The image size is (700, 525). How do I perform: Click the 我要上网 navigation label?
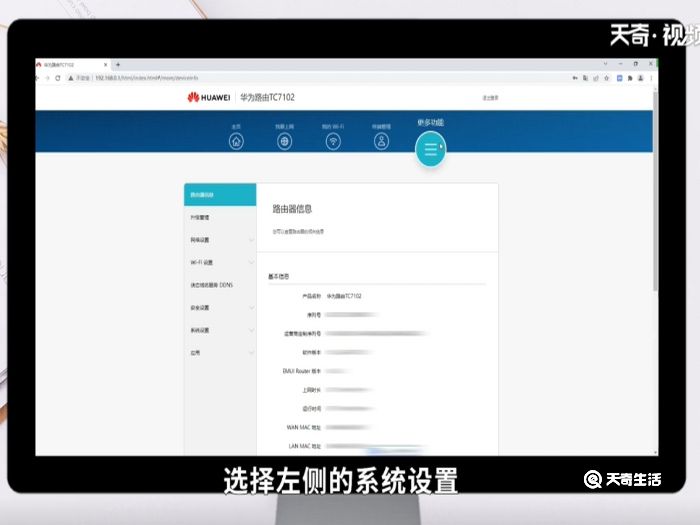click(x=284, y=127)
